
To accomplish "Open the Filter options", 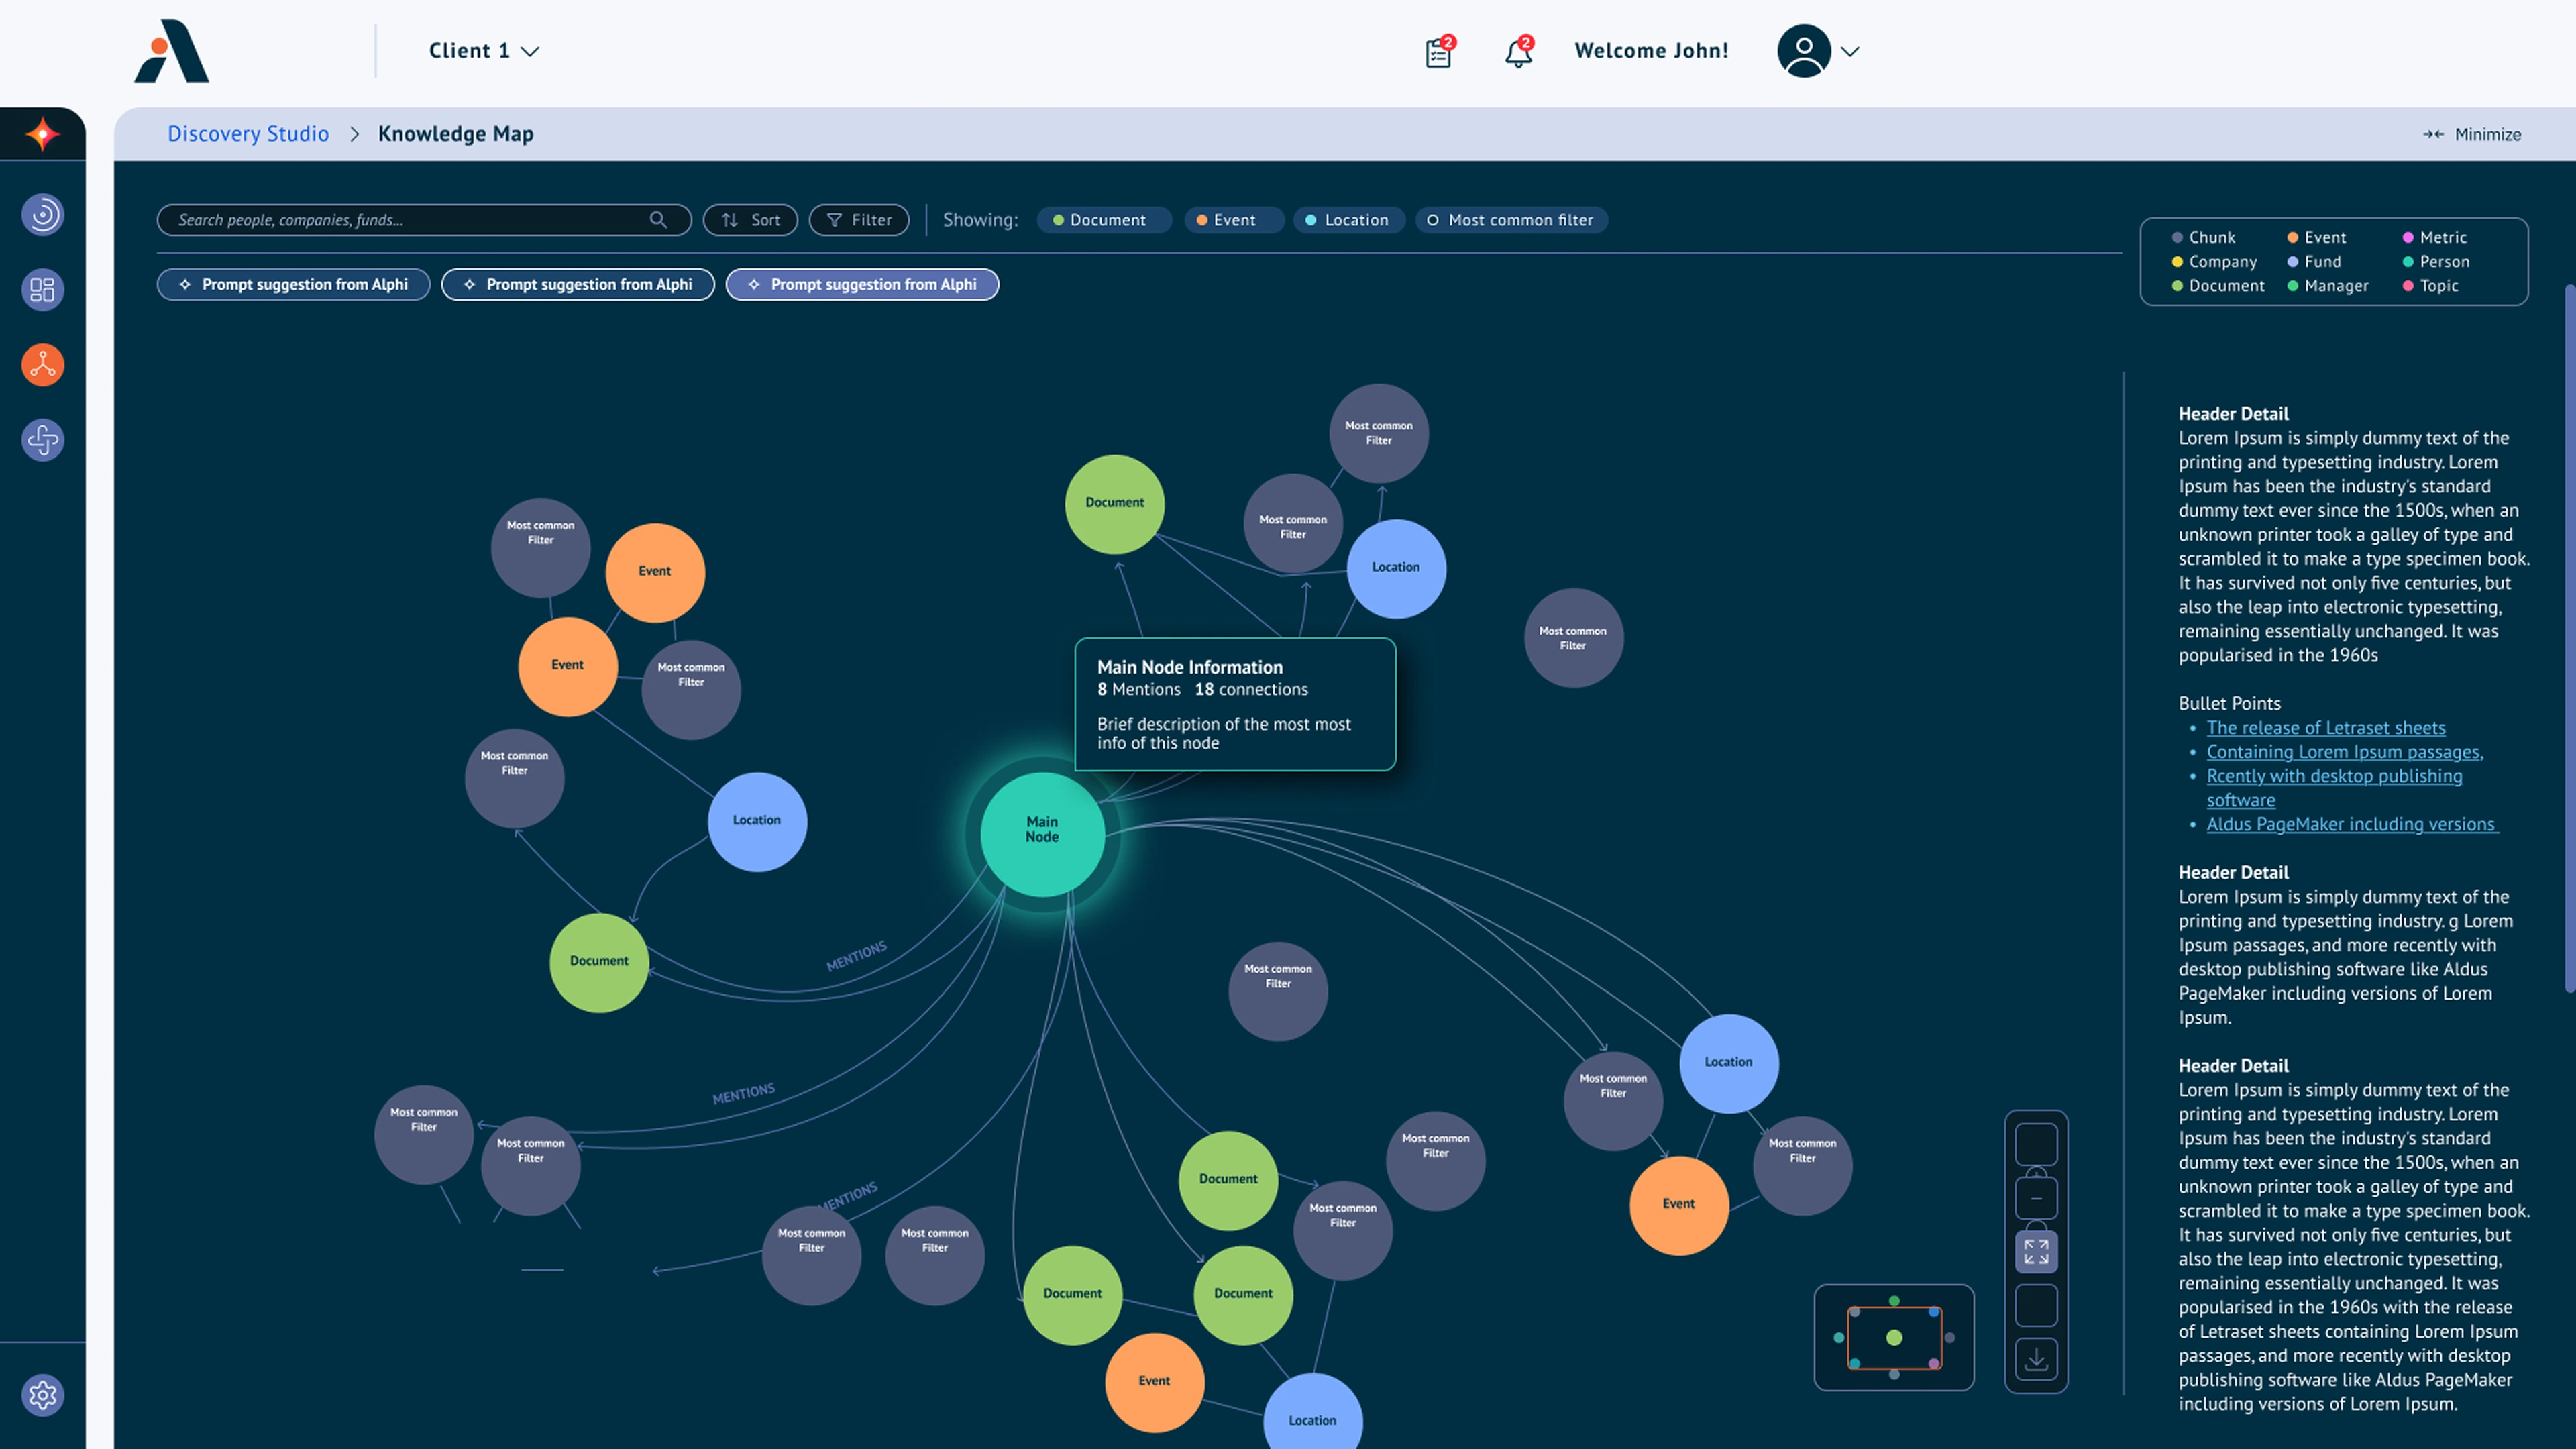I will tap(859, 220).
